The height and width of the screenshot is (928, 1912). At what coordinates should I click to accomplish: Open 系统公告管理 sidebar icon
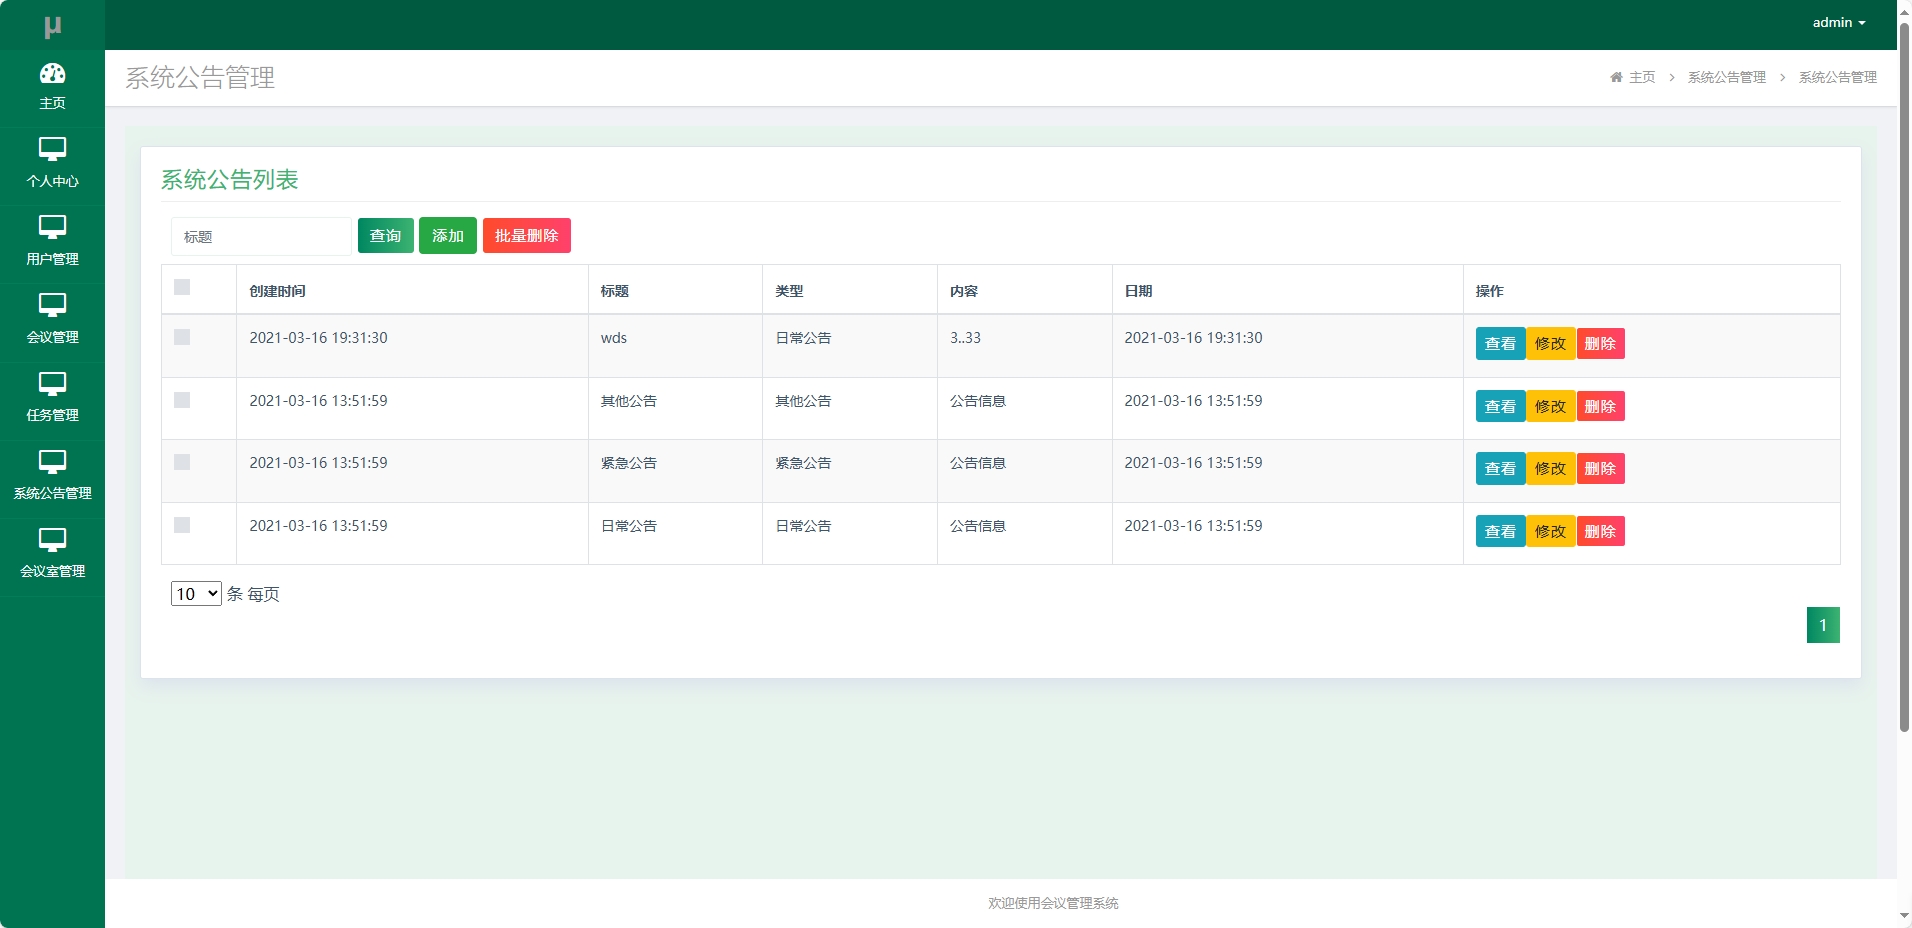click(x=52, y=462)
